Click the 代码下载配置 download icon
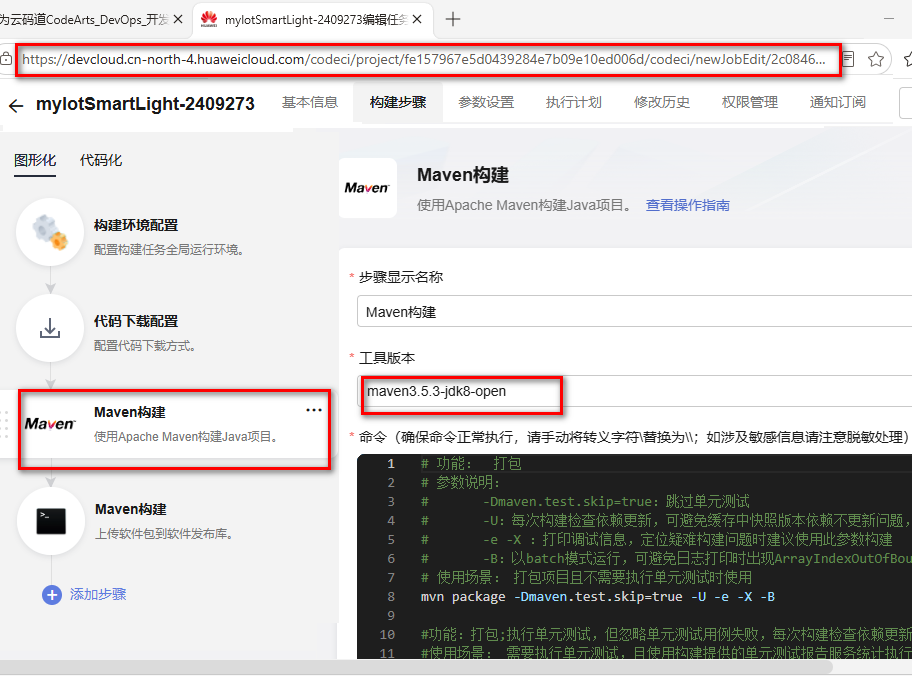The image size is (912, 677). 50,328
